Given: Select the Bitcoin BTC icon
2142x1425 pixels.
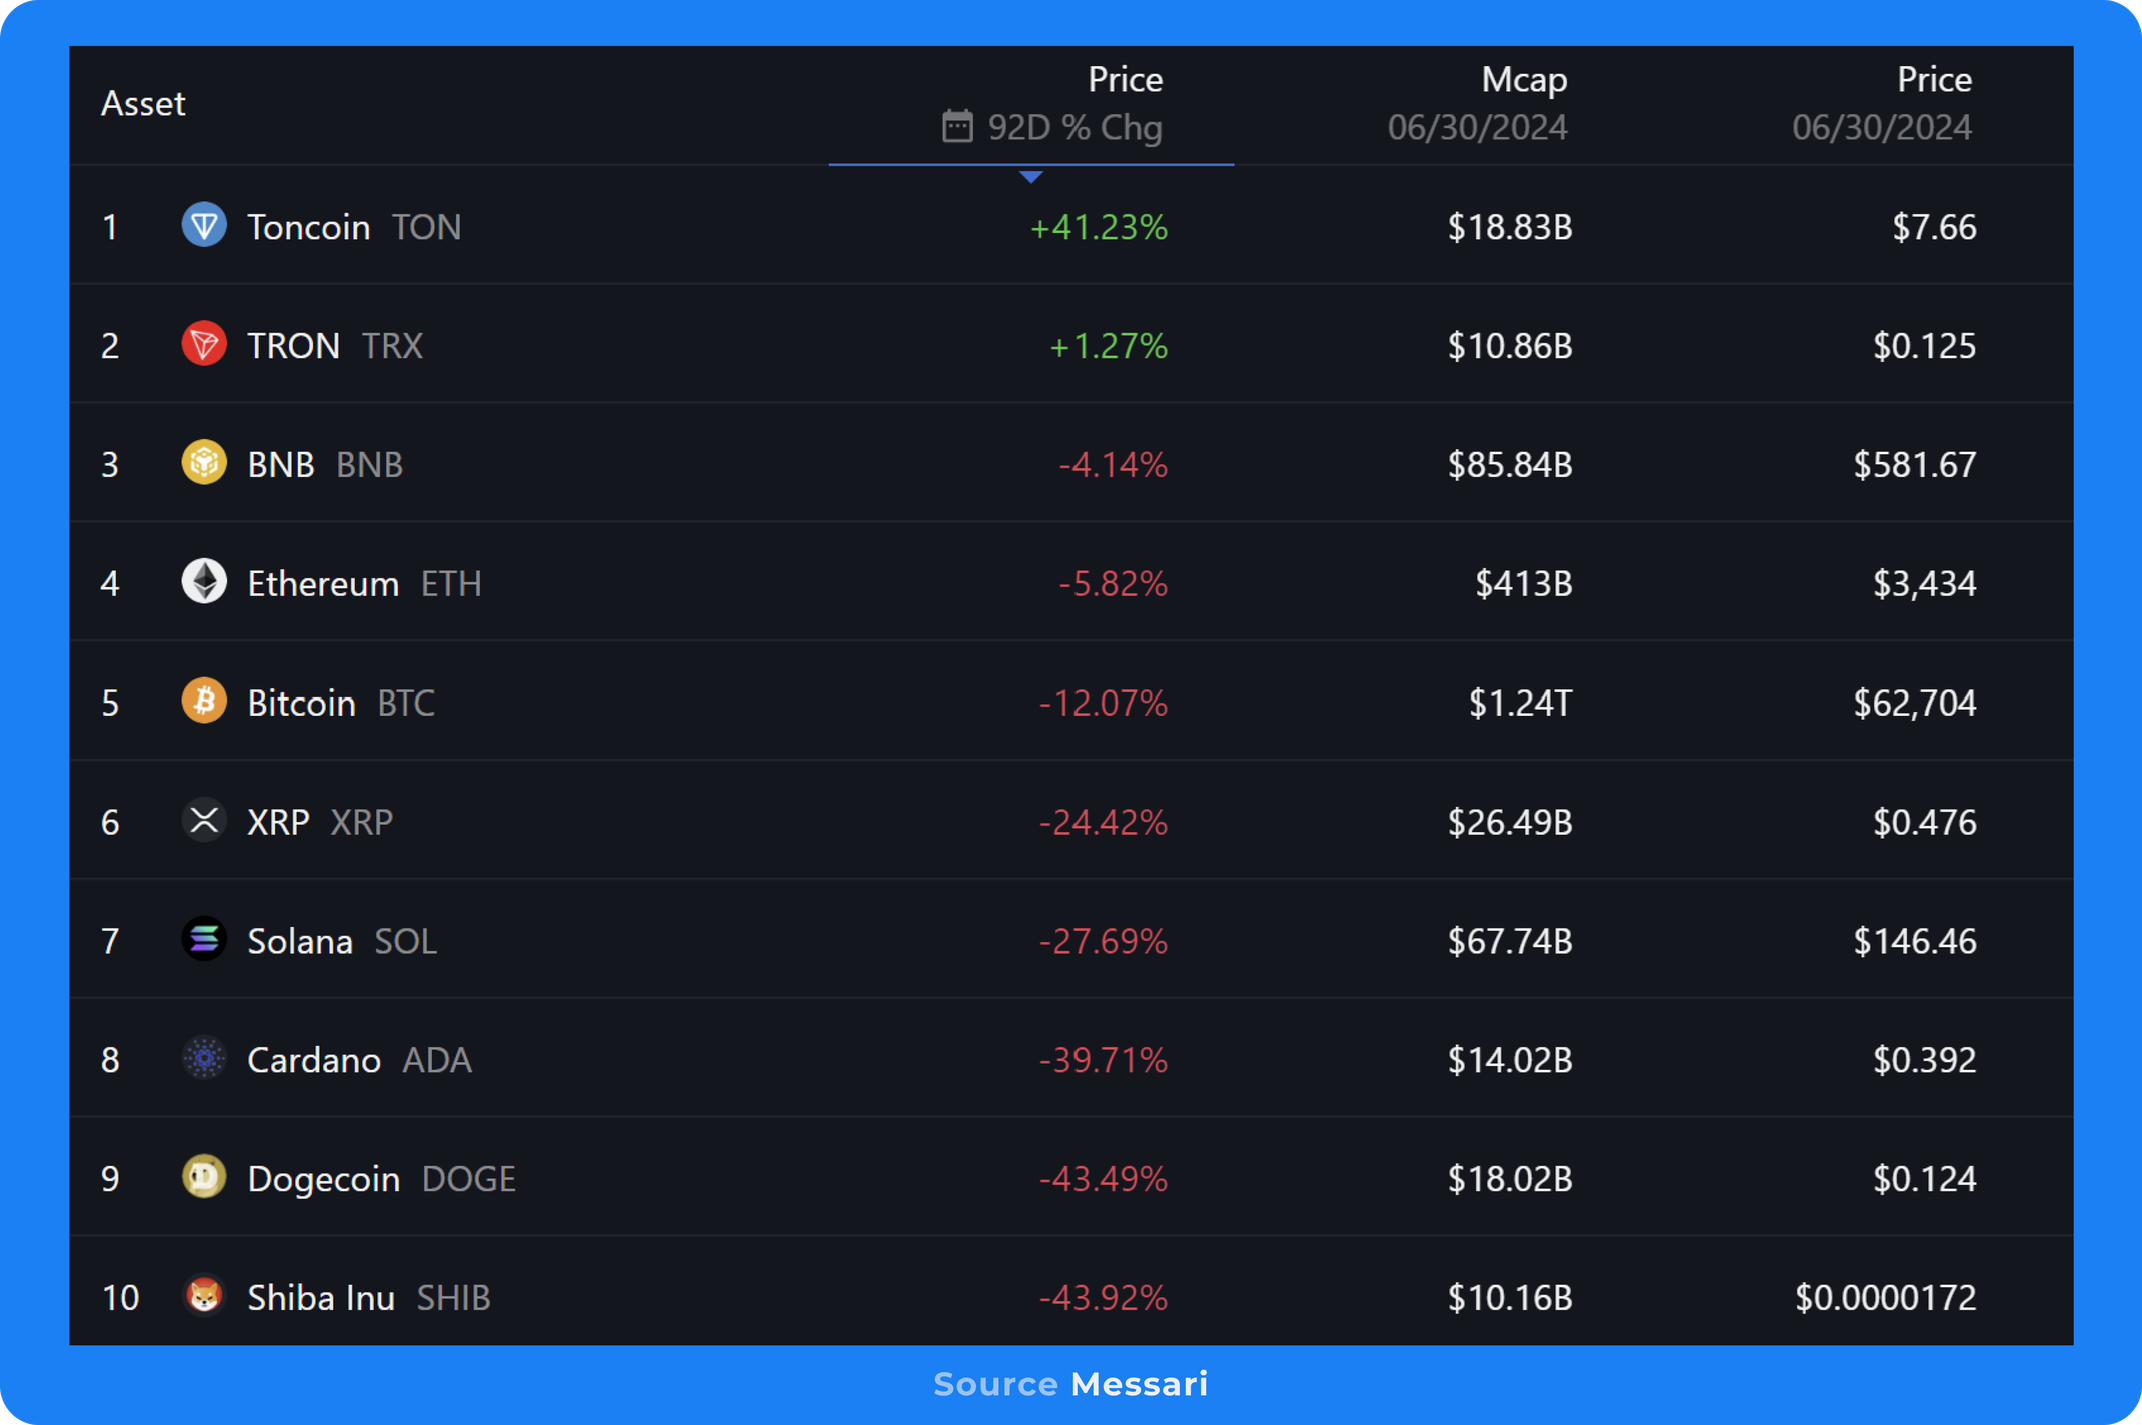Looking at the screenshot, I should [x=203, y=701].
